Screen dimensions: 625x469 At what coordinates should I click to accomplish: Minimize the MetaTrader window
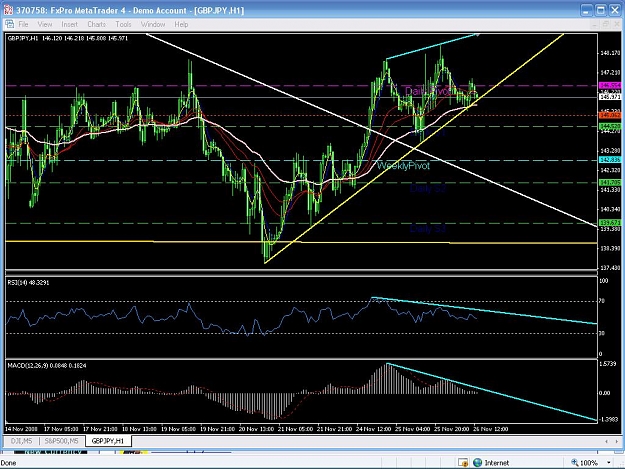[x=586, y=10]
